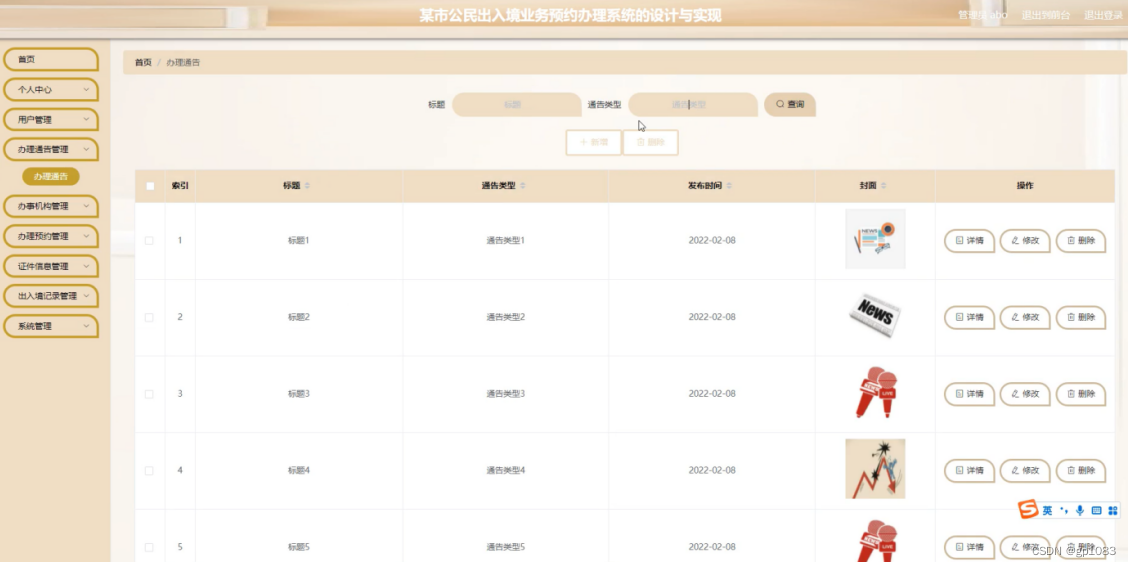Click 删除 for row 标题4

click(1081, 470)
